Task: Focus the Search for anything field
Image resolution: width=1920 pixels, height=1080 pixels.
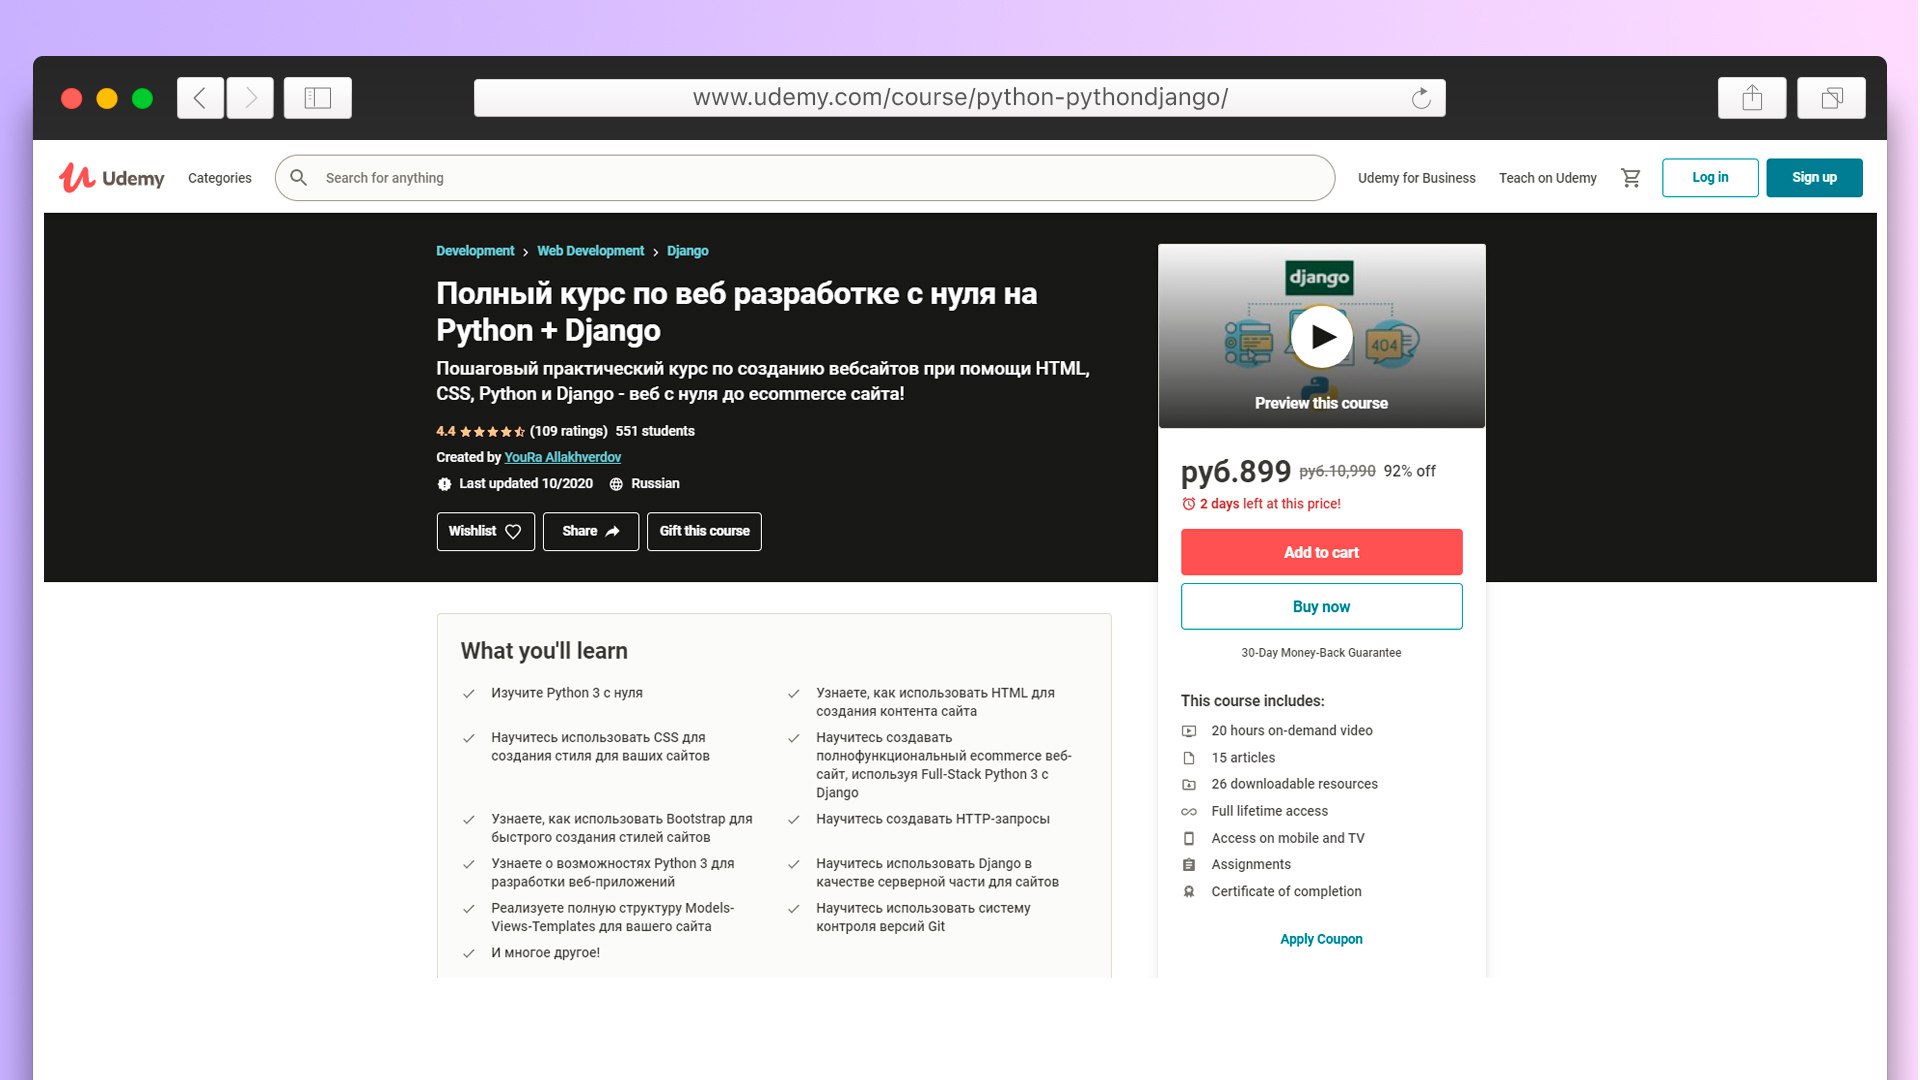Action: coord(805,178)
